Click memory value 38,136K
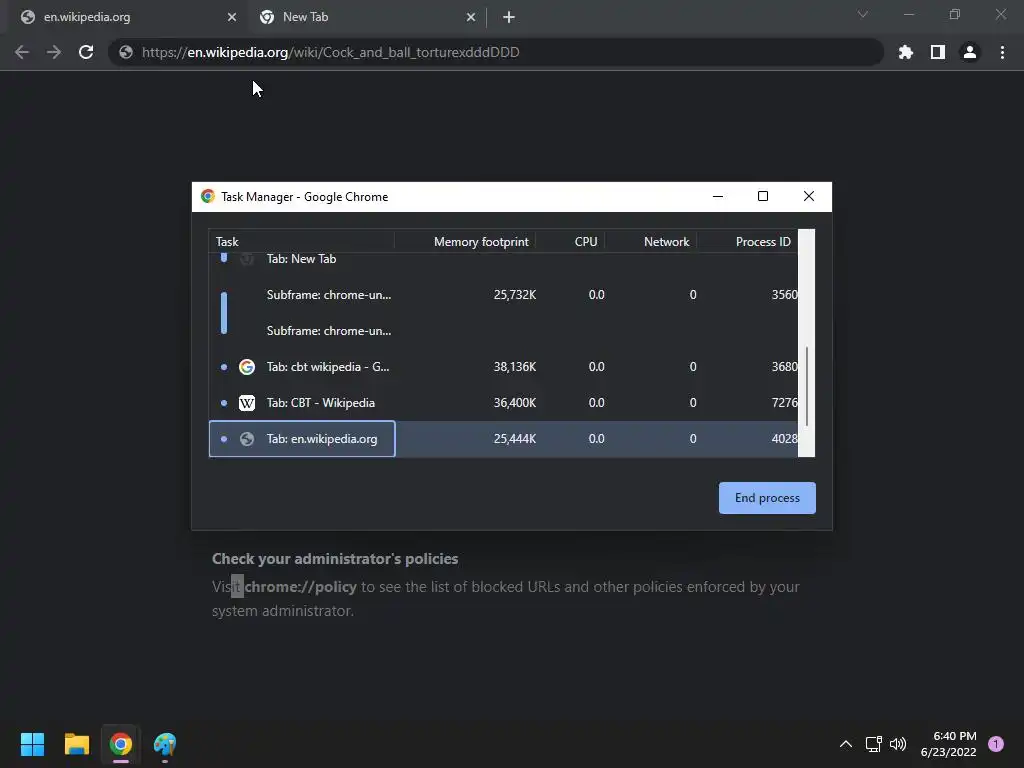Viewport: 1024px width, 768px height. [515, 366]
